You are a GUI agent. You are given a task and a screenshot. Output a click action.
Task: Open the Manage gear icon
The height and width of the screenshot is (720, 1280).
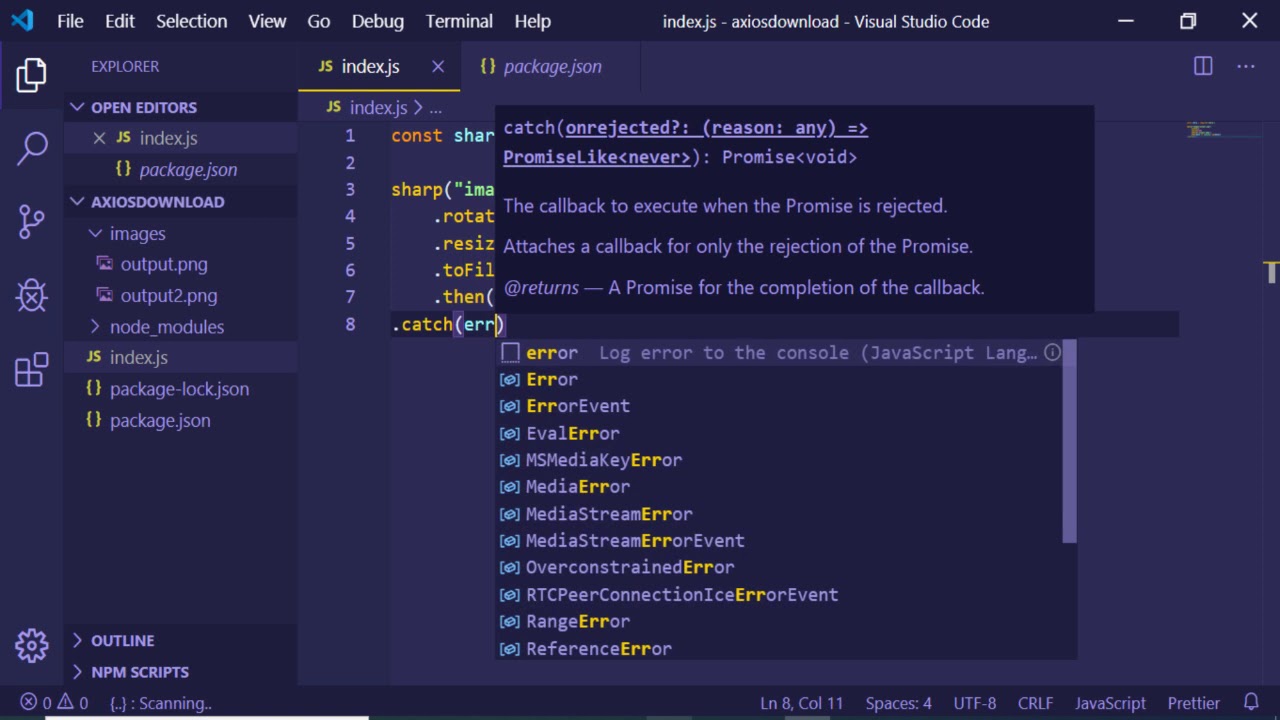[32, 645]
